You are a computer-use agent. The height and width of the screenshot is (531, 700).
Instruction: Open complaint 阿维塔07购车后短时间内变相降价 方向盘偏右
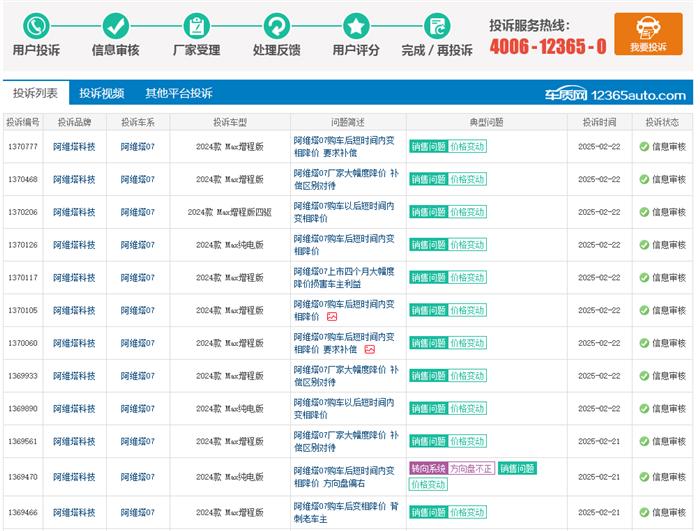[344, 477]
